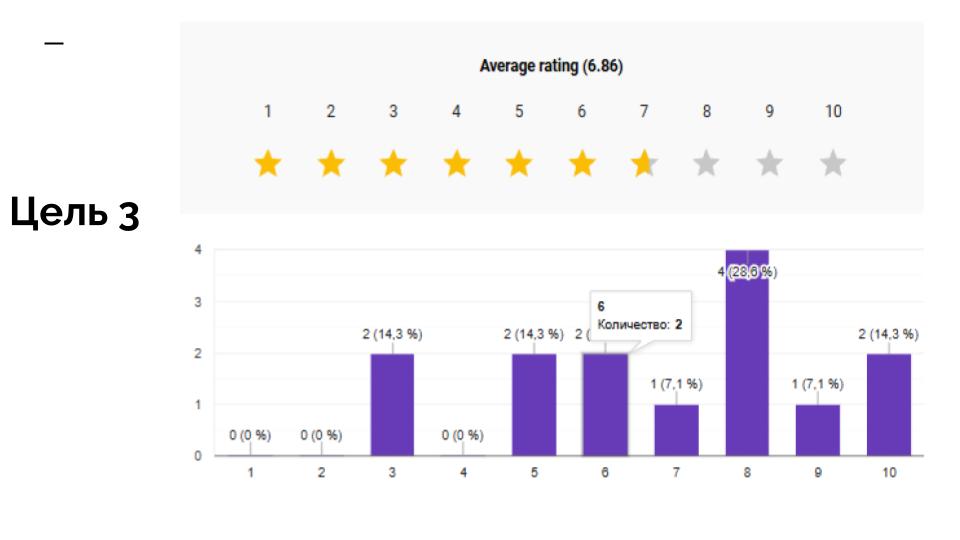Click the fifth gold rating star
The width and height of the screenshot is (960, 540).
[x=518, y=163]
